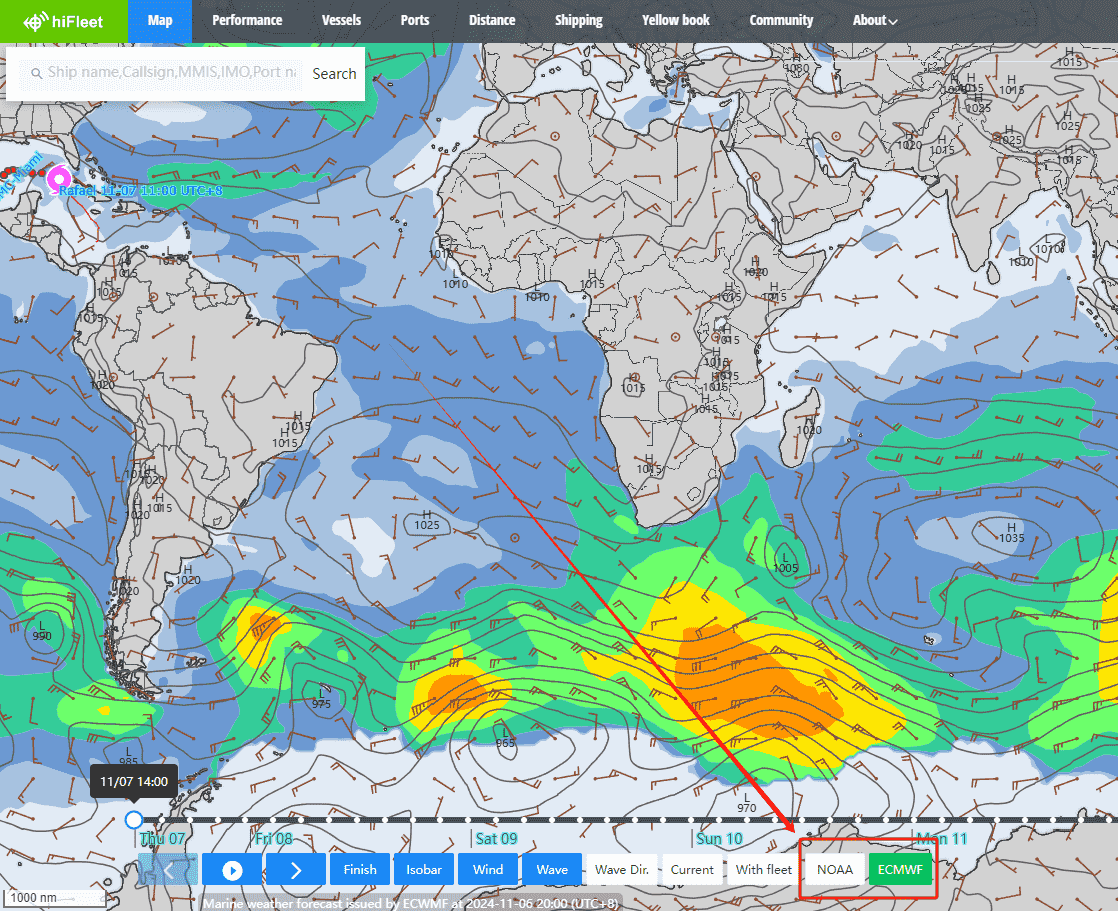The width and height of the screenshot is (1118, 911).
Task: Start the weather forecast animation playback
Action: point(232,870)
